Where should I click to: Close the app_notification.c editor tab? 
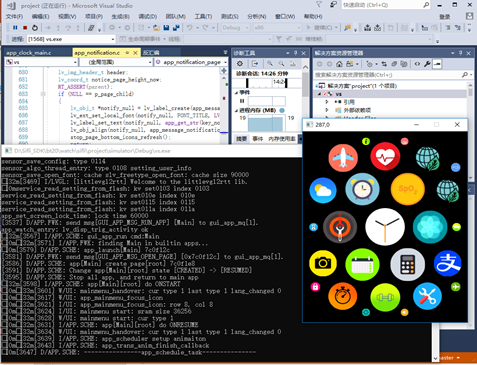[x=135, y=53]
